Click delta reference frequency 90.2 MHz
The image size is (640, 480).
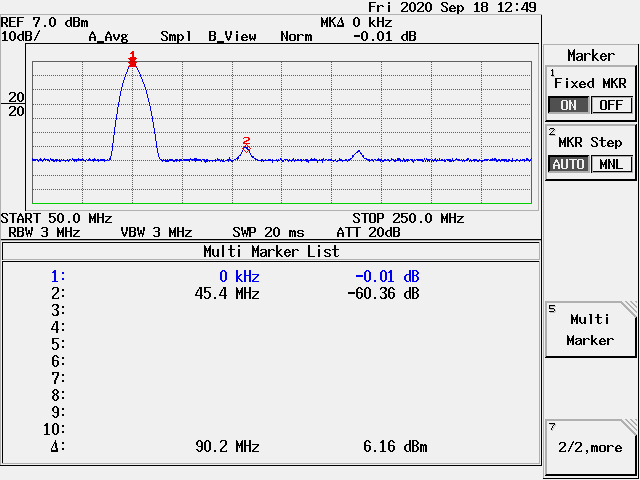(x=227, y=447)
